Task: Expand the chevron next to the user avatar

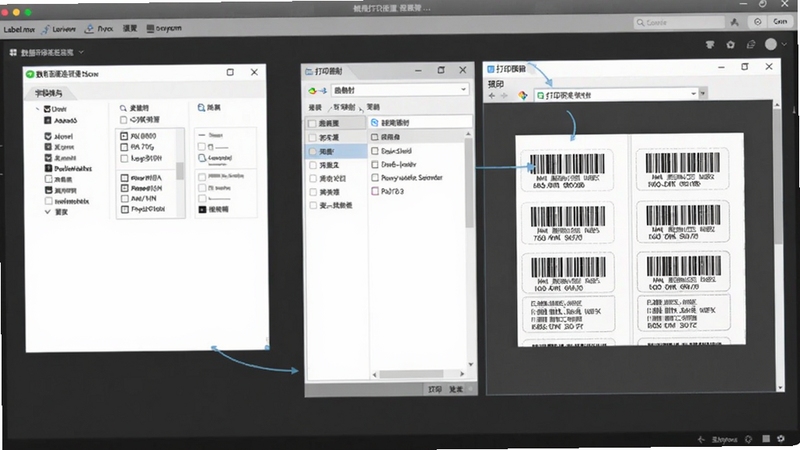Action: pos(784,44)
